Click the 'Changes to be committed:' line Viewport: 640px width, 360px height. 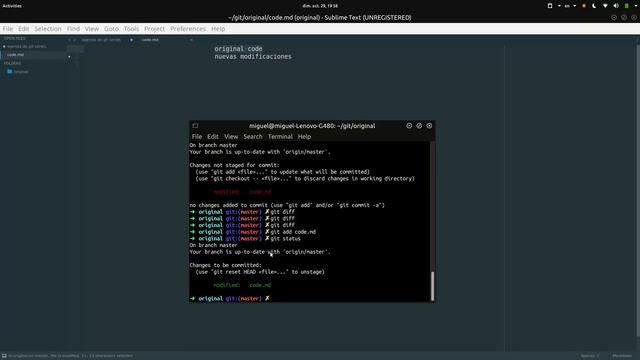(x=225, y=265)
